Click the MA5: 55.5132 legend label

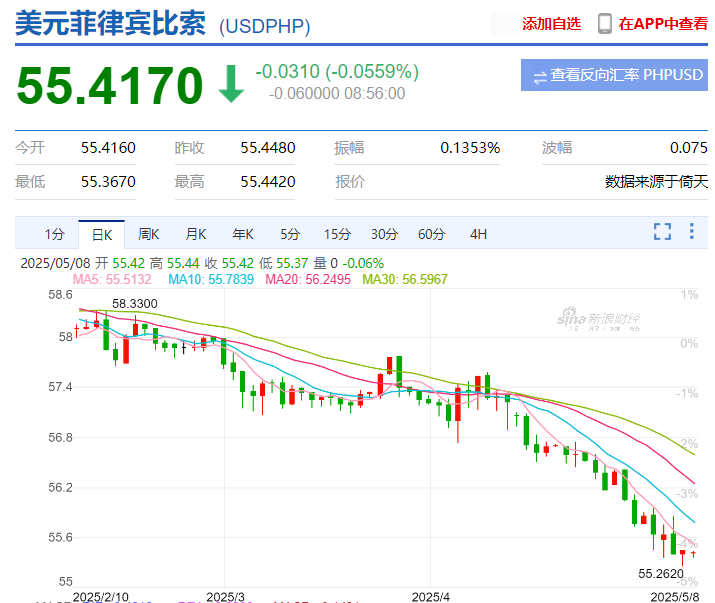tap(112, 279)
